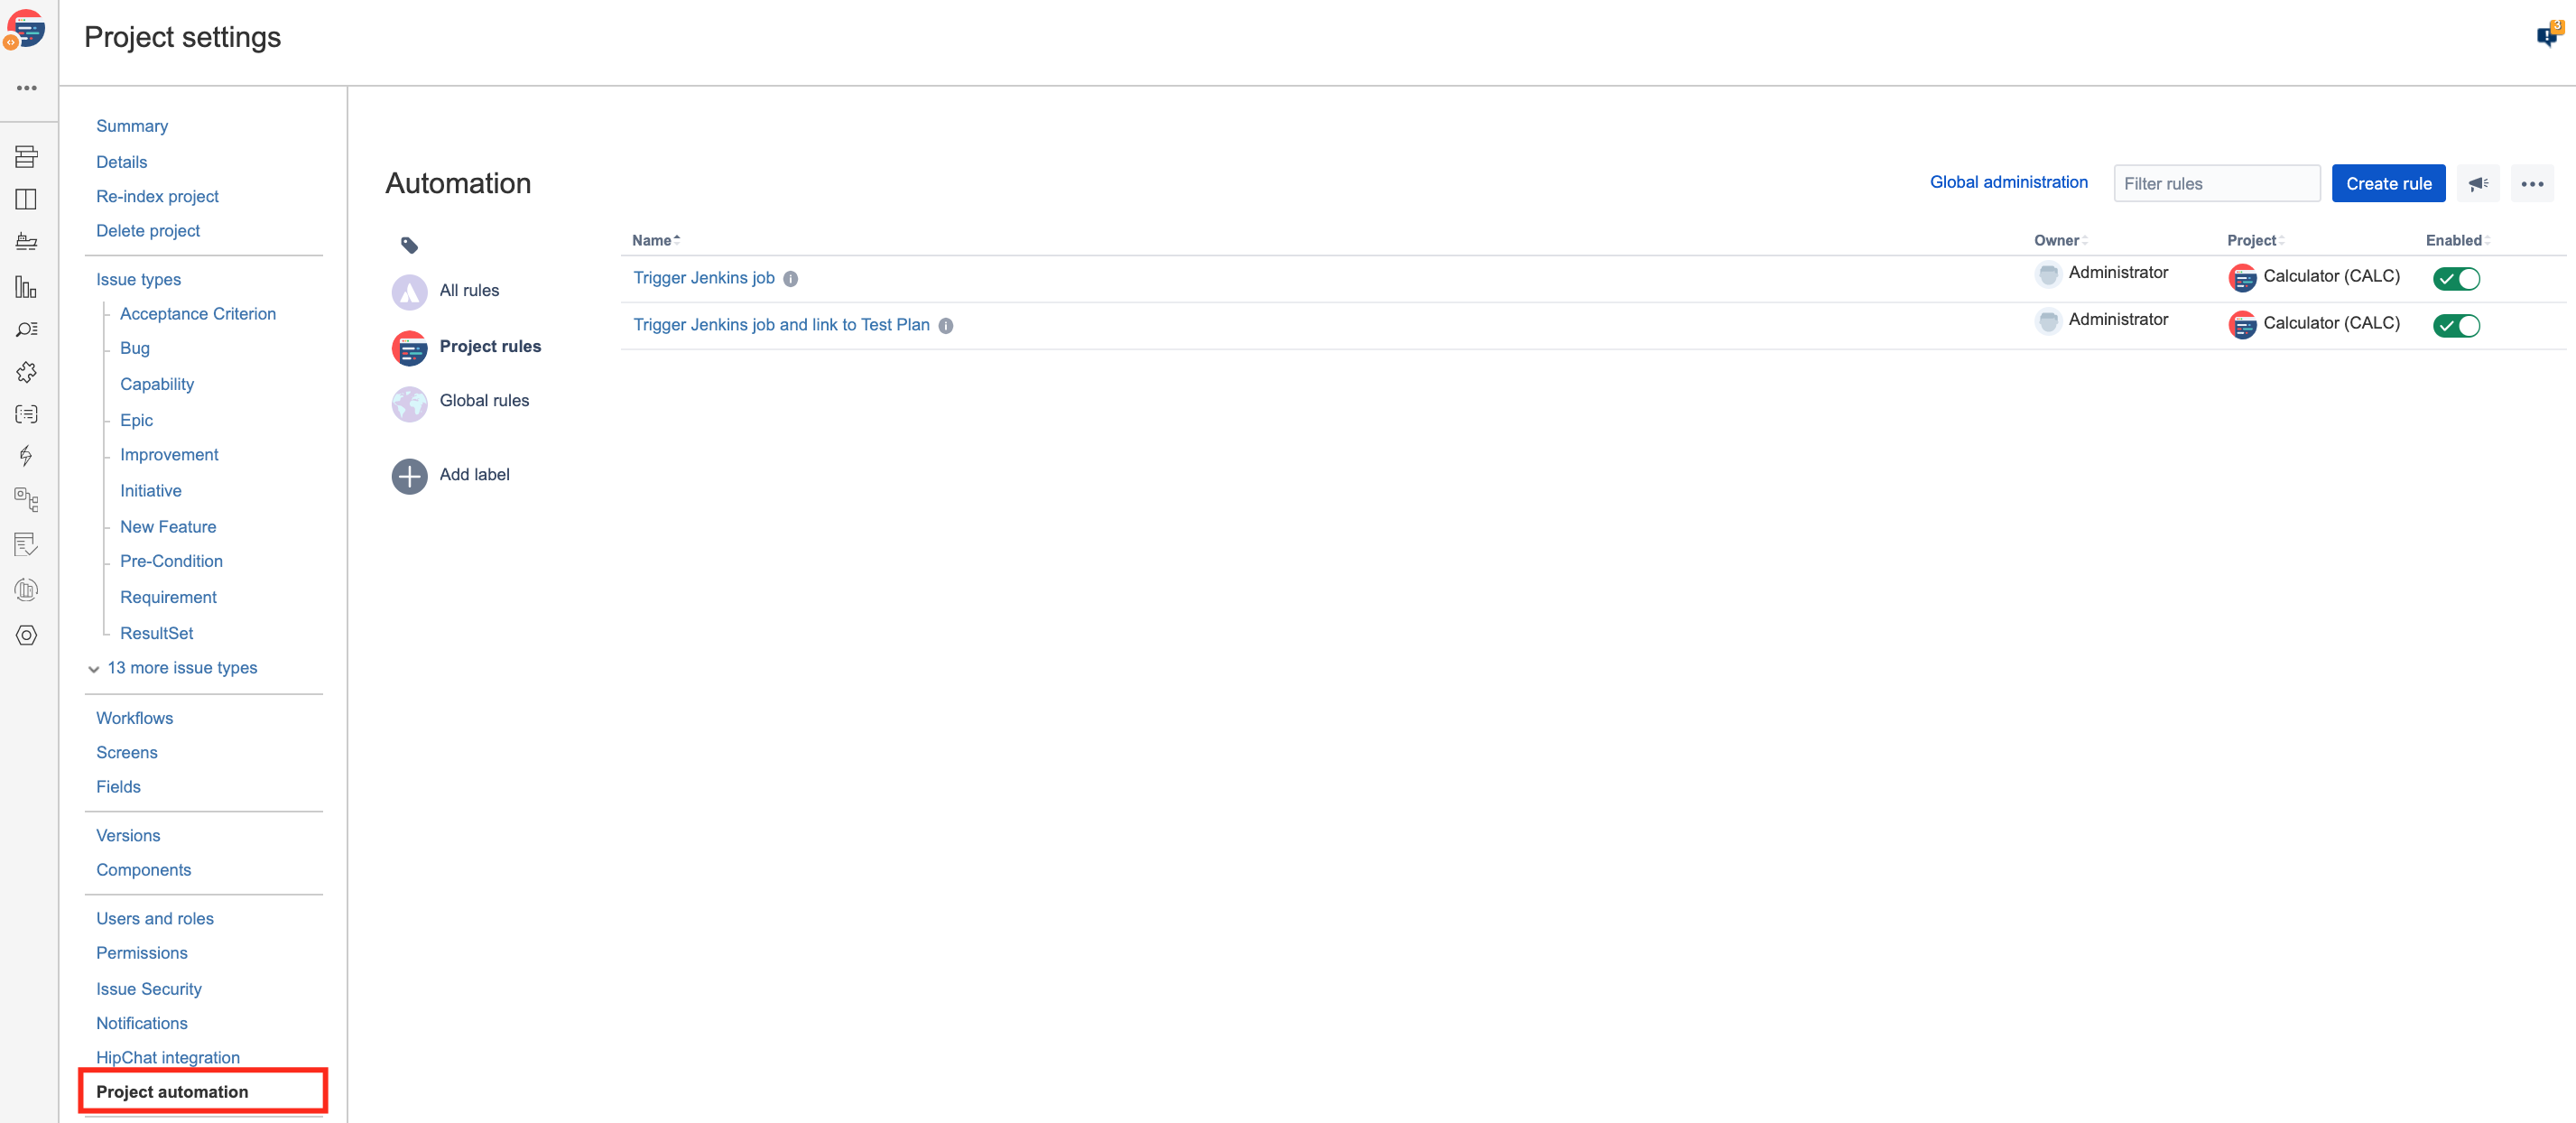The height and width of the screenshot is (1123, 2576).
Task: Select the Capability issue type
Action: (157, 384)
